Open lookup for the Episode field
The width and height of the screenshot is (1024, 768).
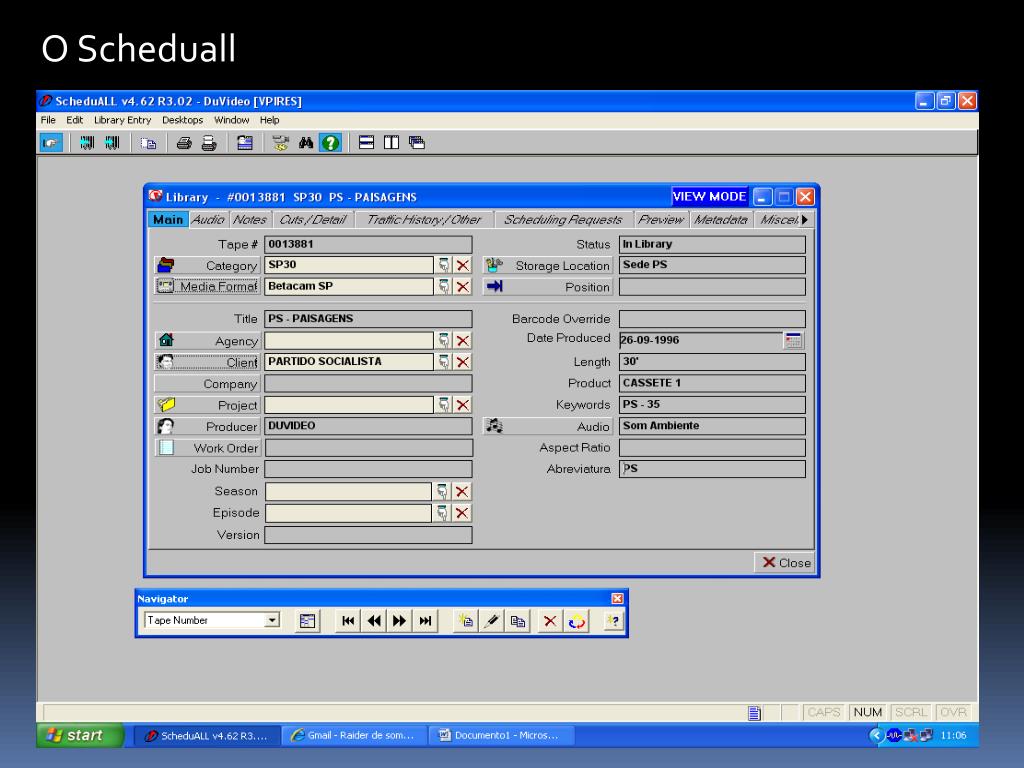[443, 513]
